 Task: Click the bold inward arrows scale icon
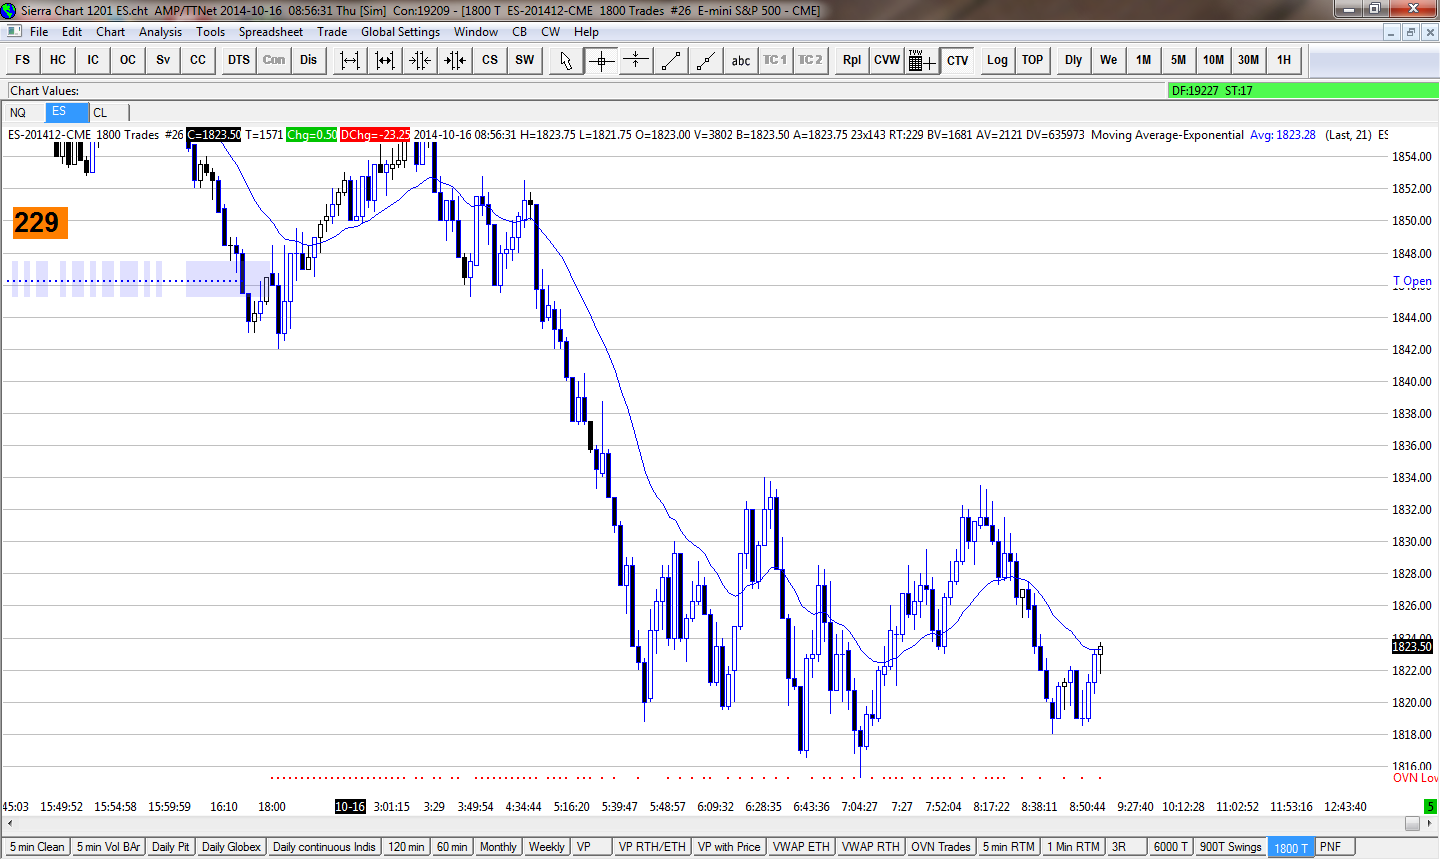coord(455,60)
